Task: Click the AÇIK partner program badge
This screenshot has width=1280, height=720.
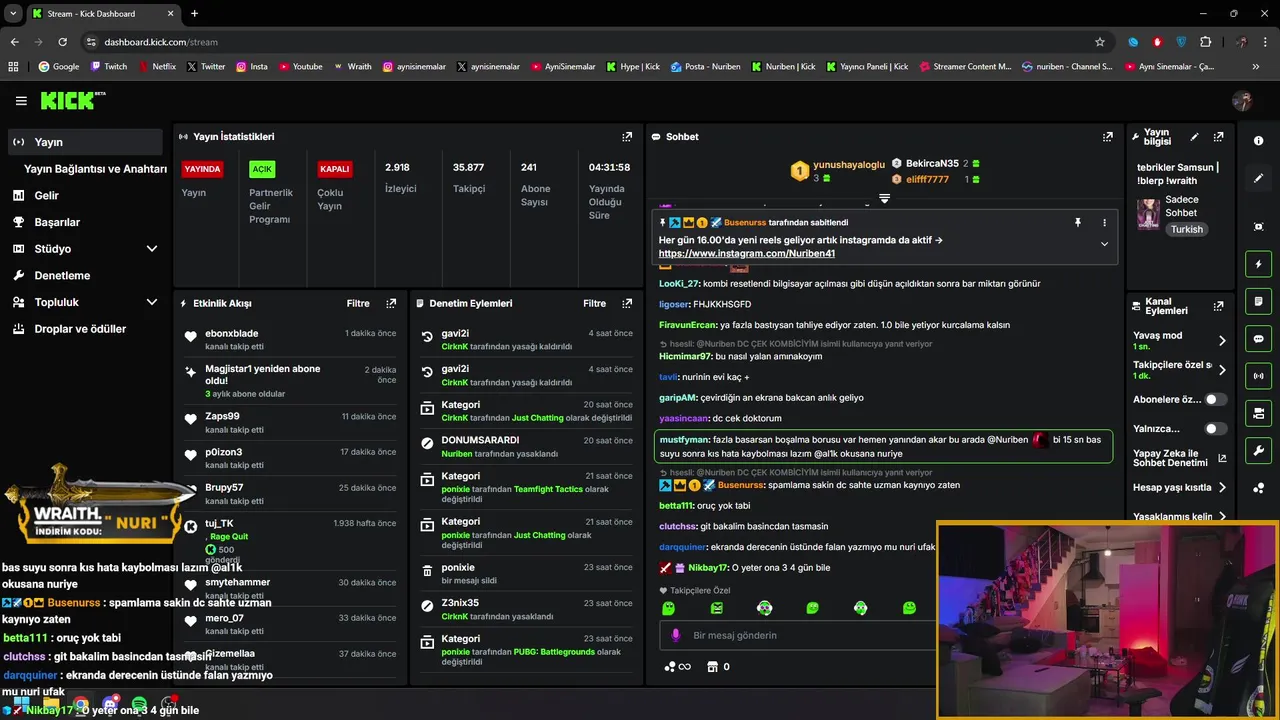Action: [x=262, y=169]
